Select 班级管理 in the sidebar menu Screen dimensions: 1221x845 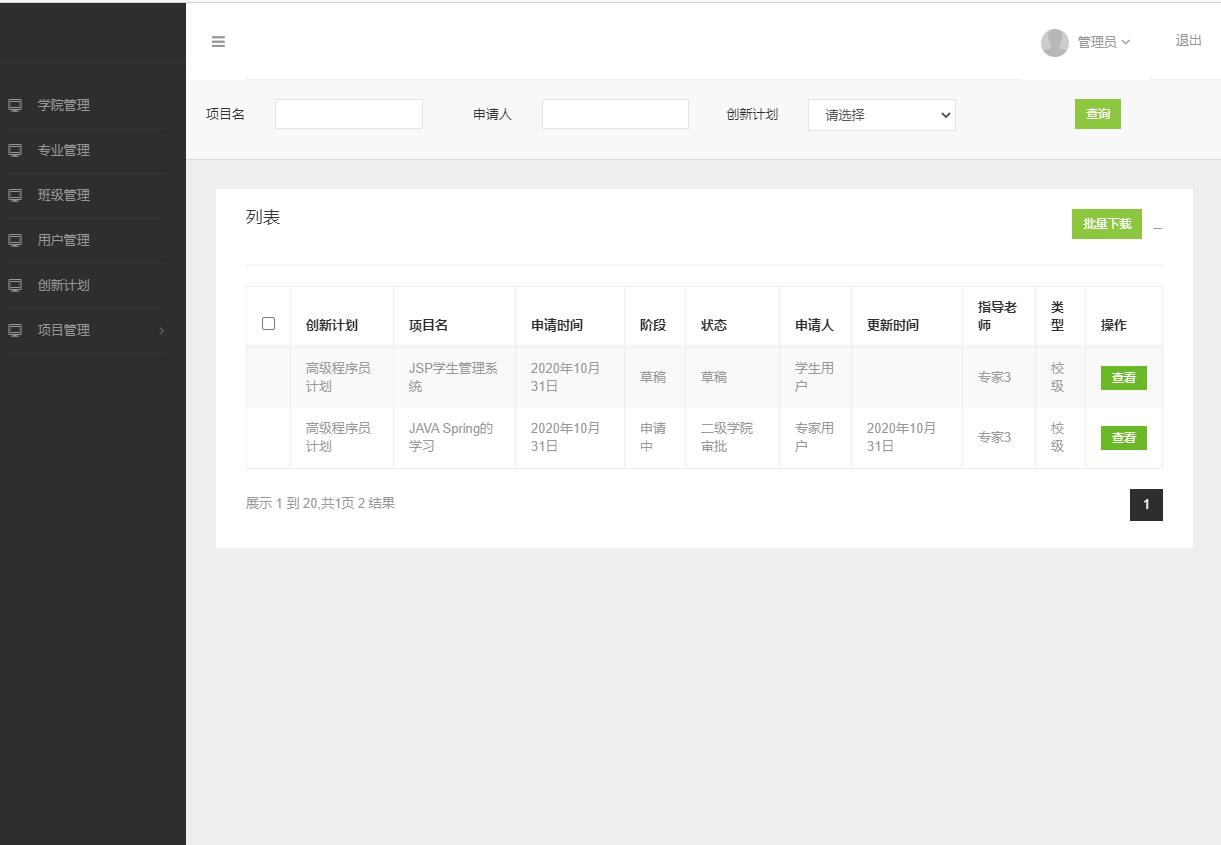tap(62, 195)
